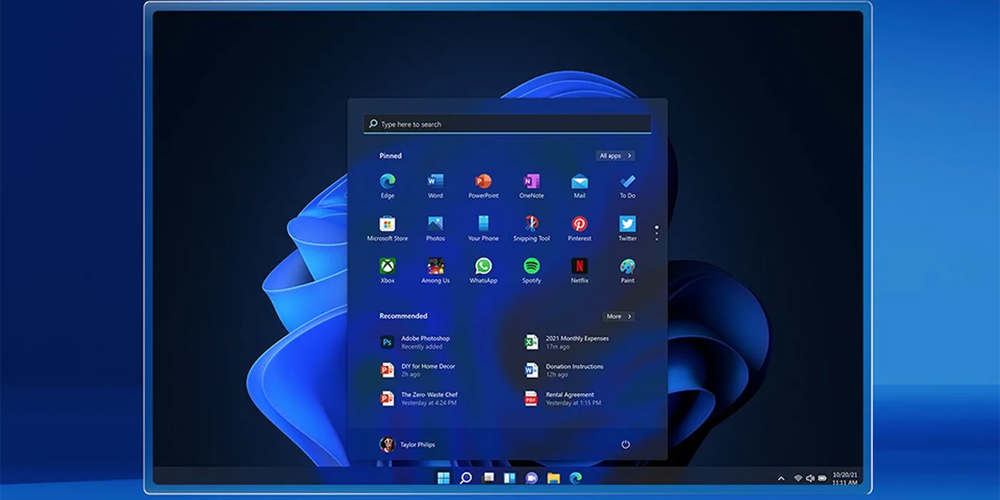
Task: Open File Explorer from the taskbar
Action: (554, 478)
